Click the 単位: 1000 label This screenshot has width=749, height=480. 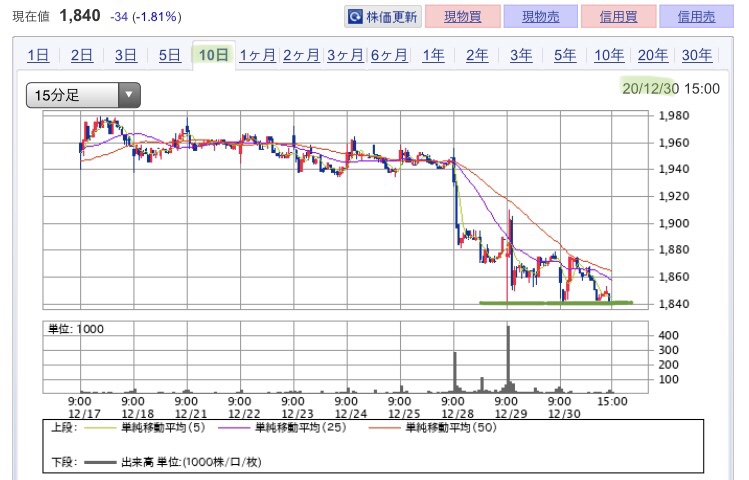coord(75,329)
